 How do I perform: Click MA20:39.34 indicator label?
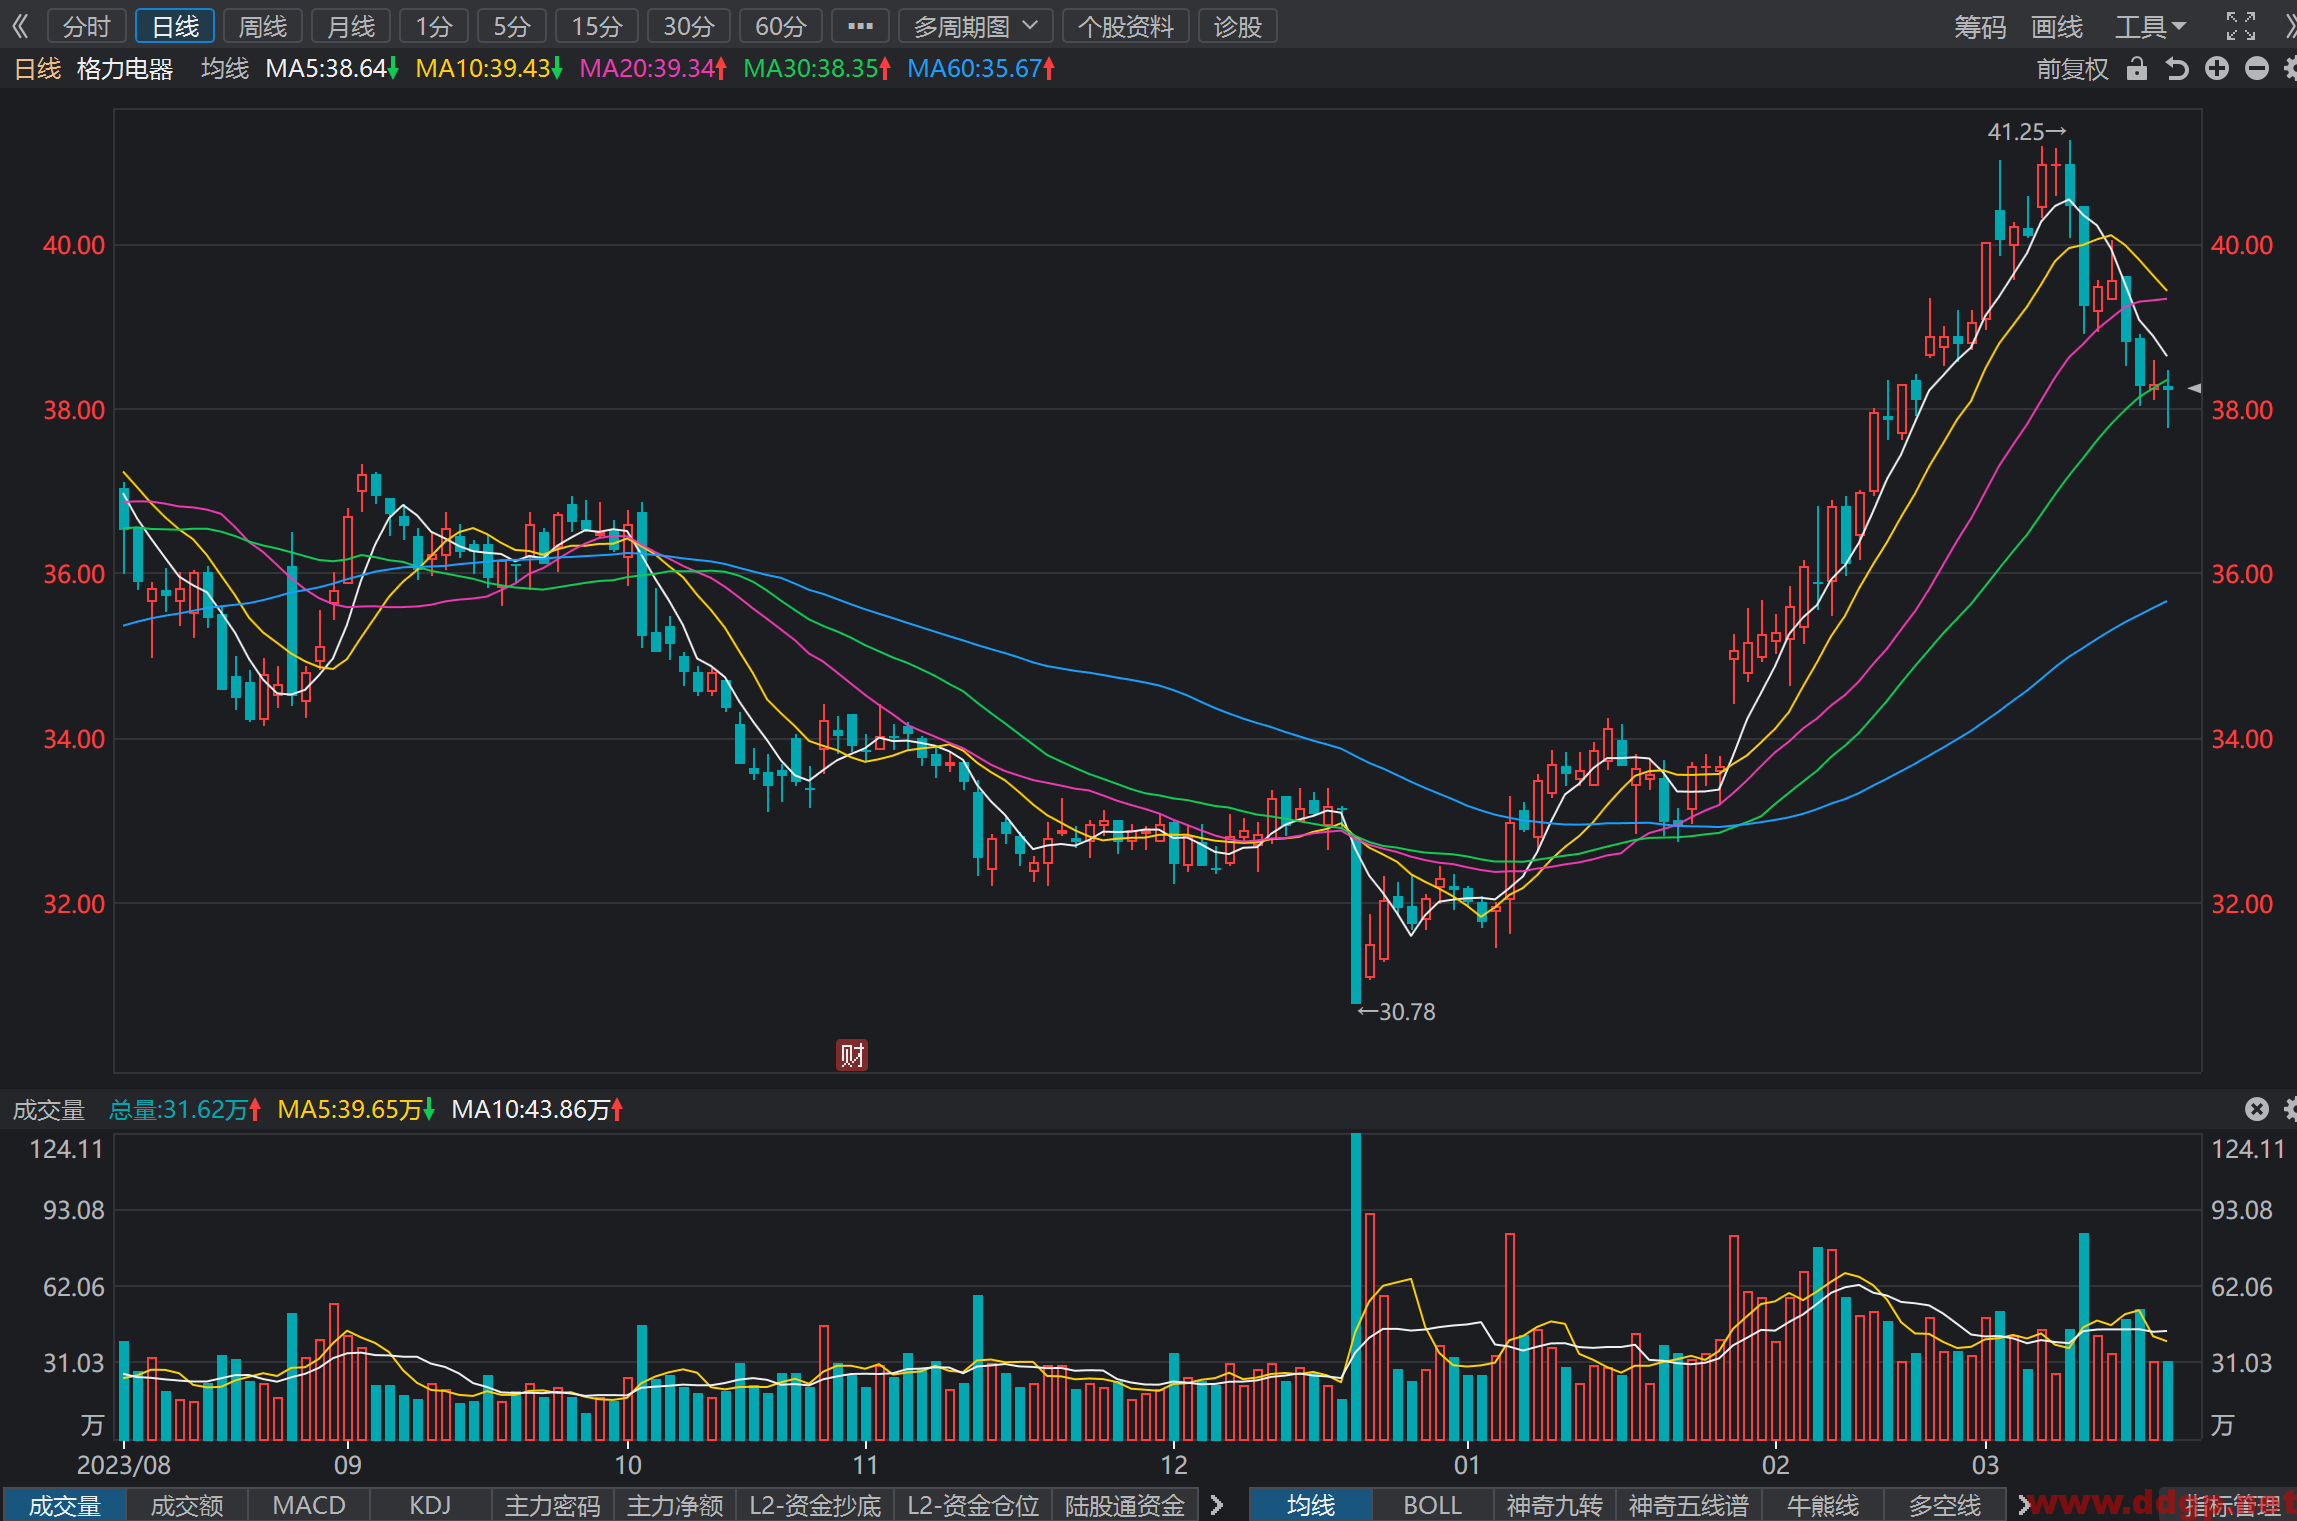click(x=653, y=69)
